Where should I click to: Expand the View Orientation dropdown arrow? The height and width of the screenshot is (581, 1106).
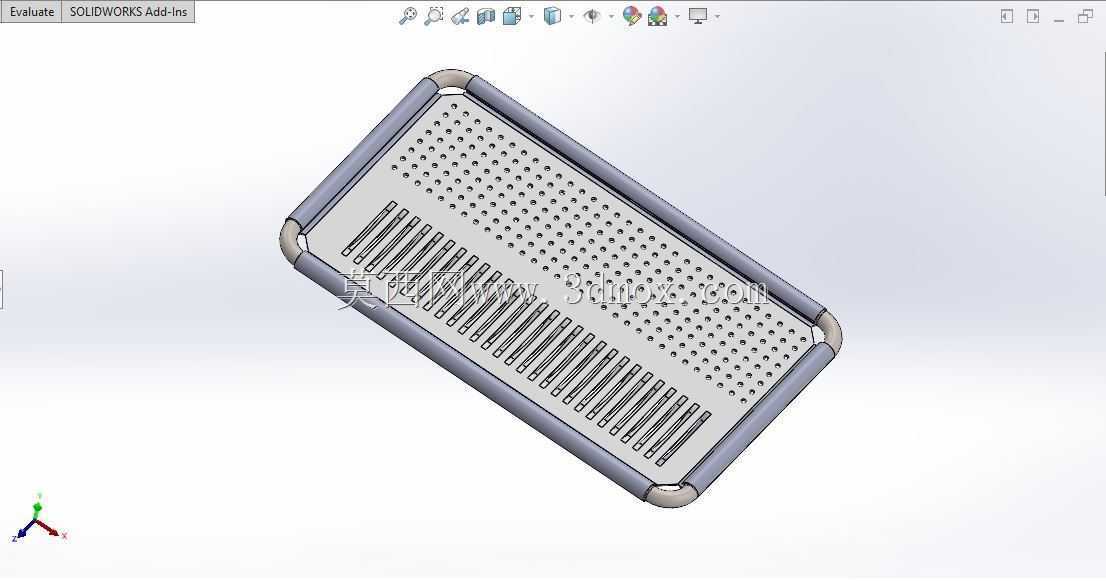[x=531, y=16]
